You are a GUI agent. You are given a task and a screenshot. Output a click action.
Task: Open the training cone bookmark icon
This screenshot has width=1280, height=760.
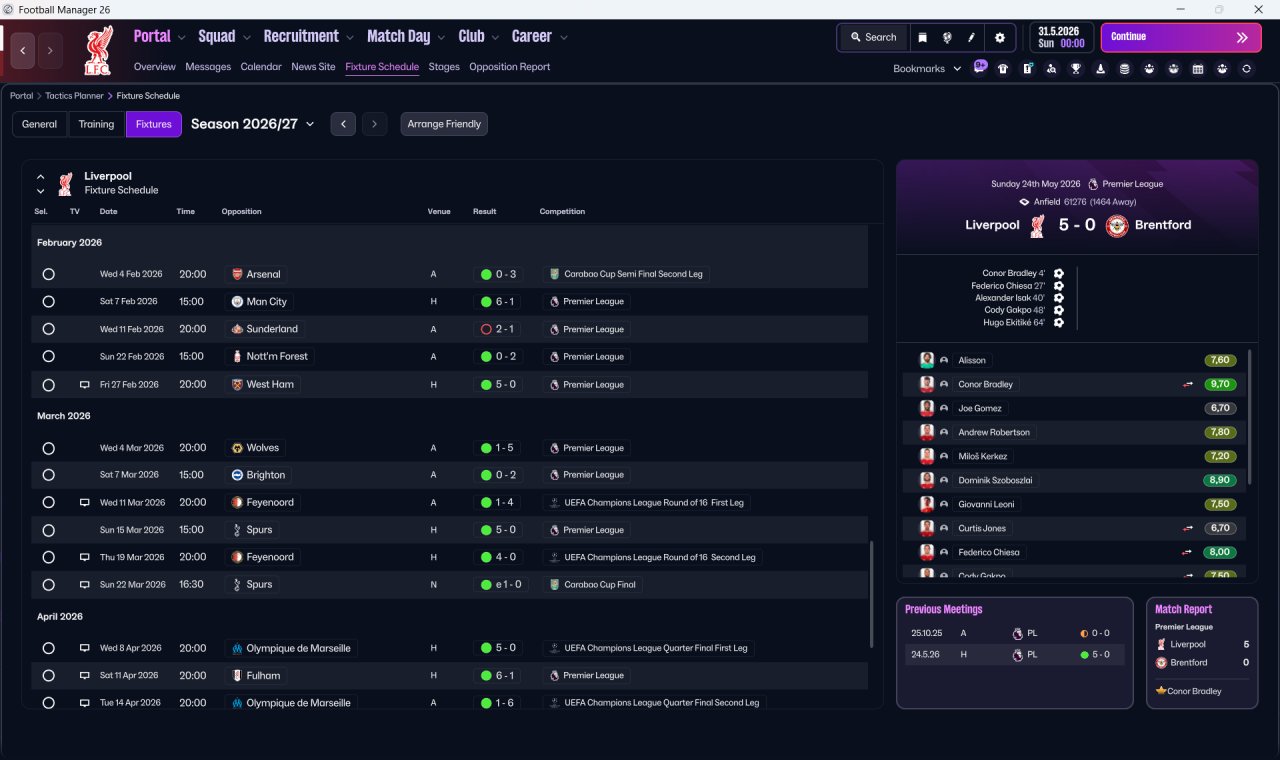[x=1101, y=69]
